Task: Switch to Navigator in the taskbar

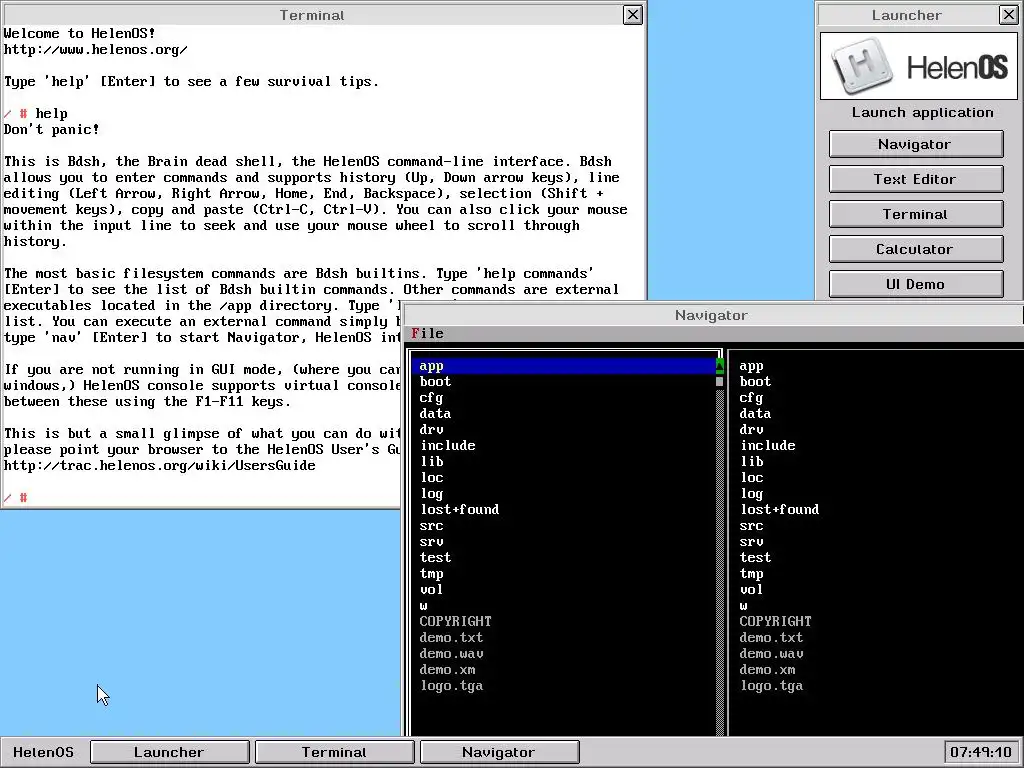Action: pos(499,752)
